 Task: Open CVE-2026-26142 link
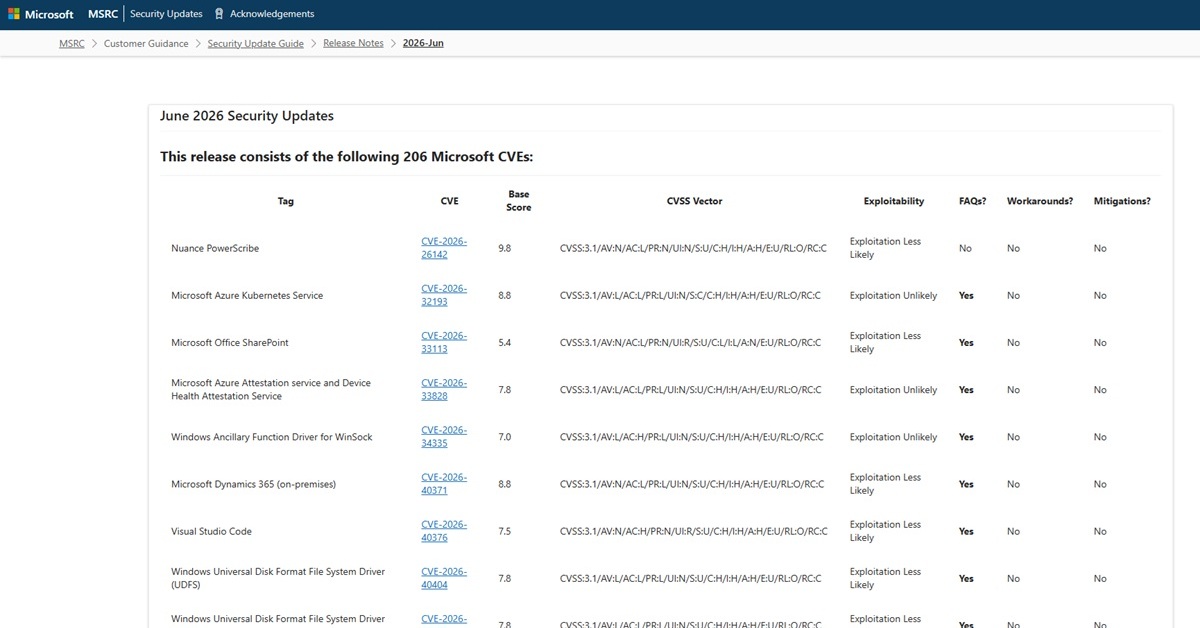coord(444,248)
